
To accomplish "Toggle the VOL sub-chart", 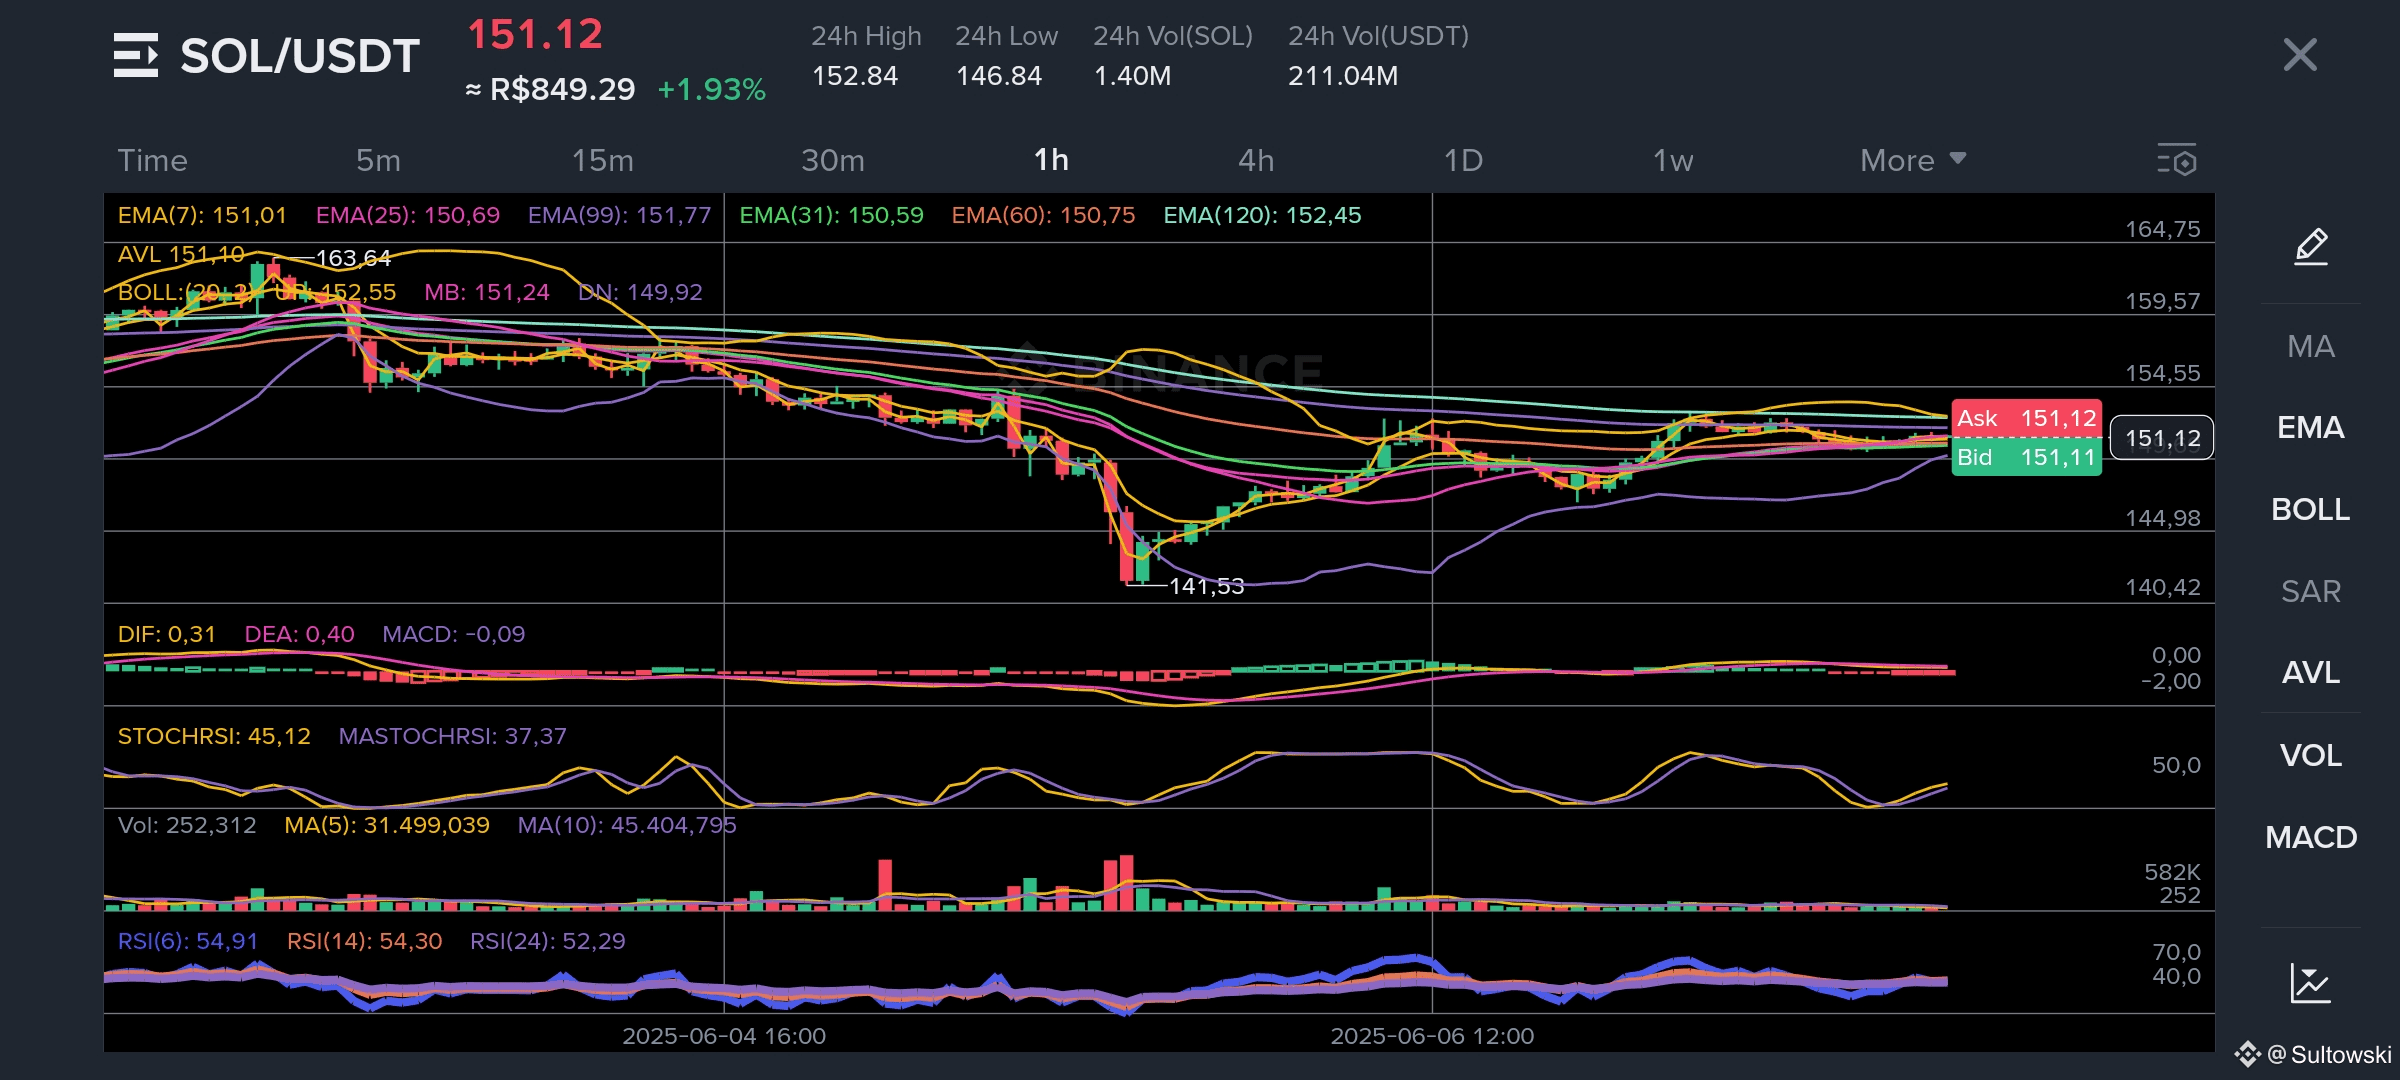I will tap(2310, 755).
